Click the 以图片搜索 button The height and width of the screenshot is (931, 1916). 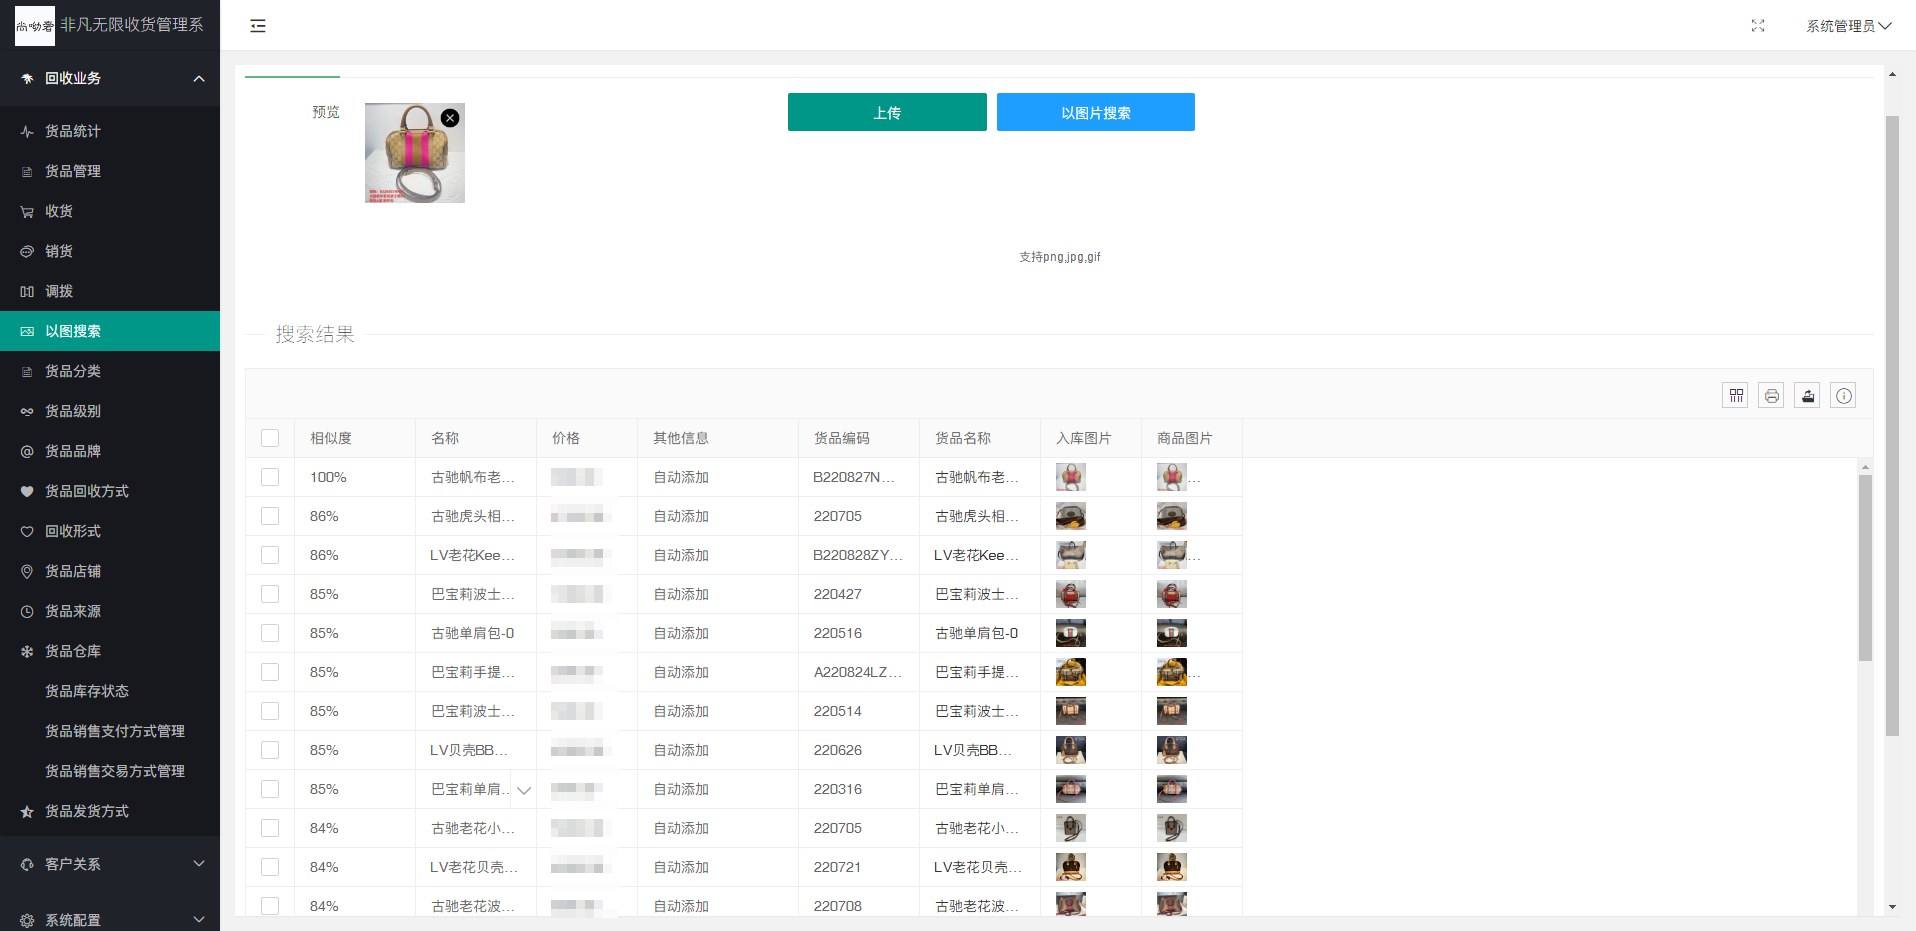click(1095, 112)
